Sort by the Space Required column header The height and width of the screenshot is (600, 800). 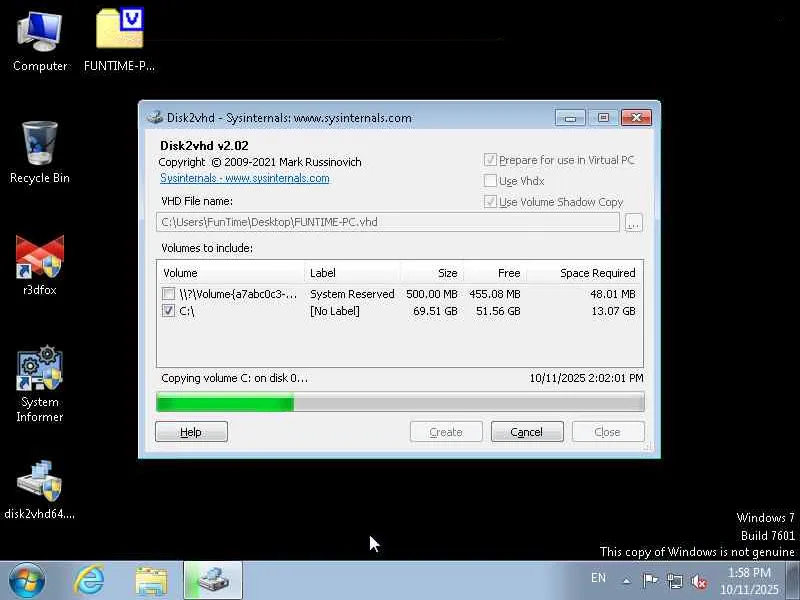(585, 273)
